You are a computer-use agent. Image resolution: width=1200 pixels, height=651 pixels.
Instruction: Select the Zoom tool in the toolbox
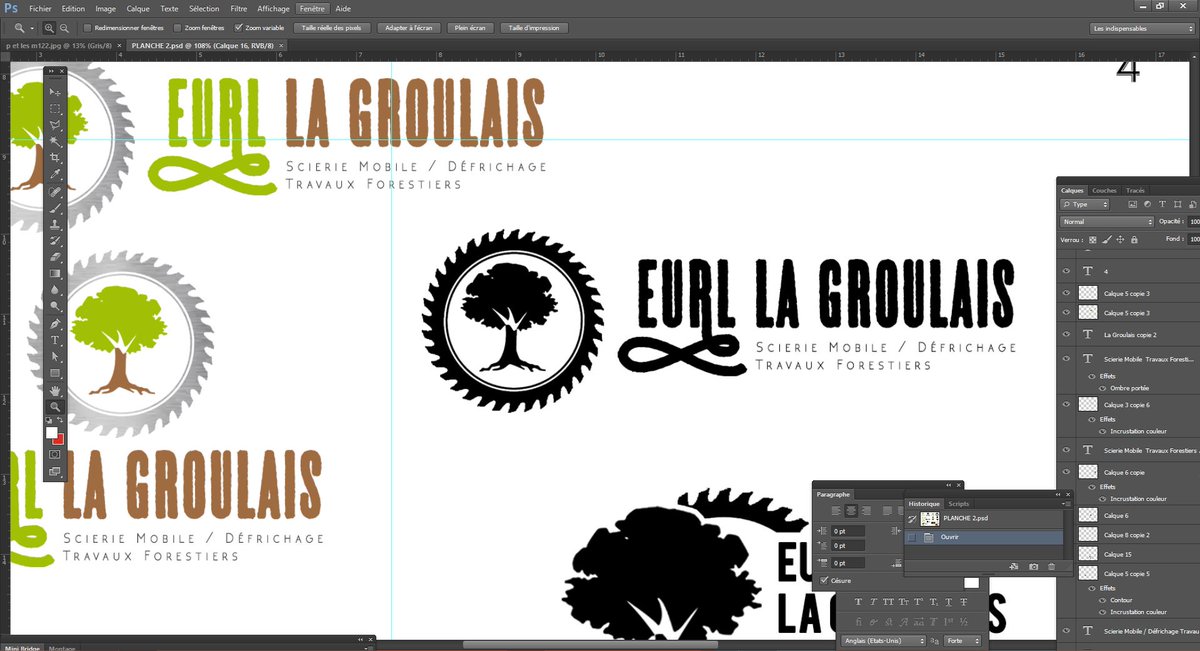click(x=55, y=406)
